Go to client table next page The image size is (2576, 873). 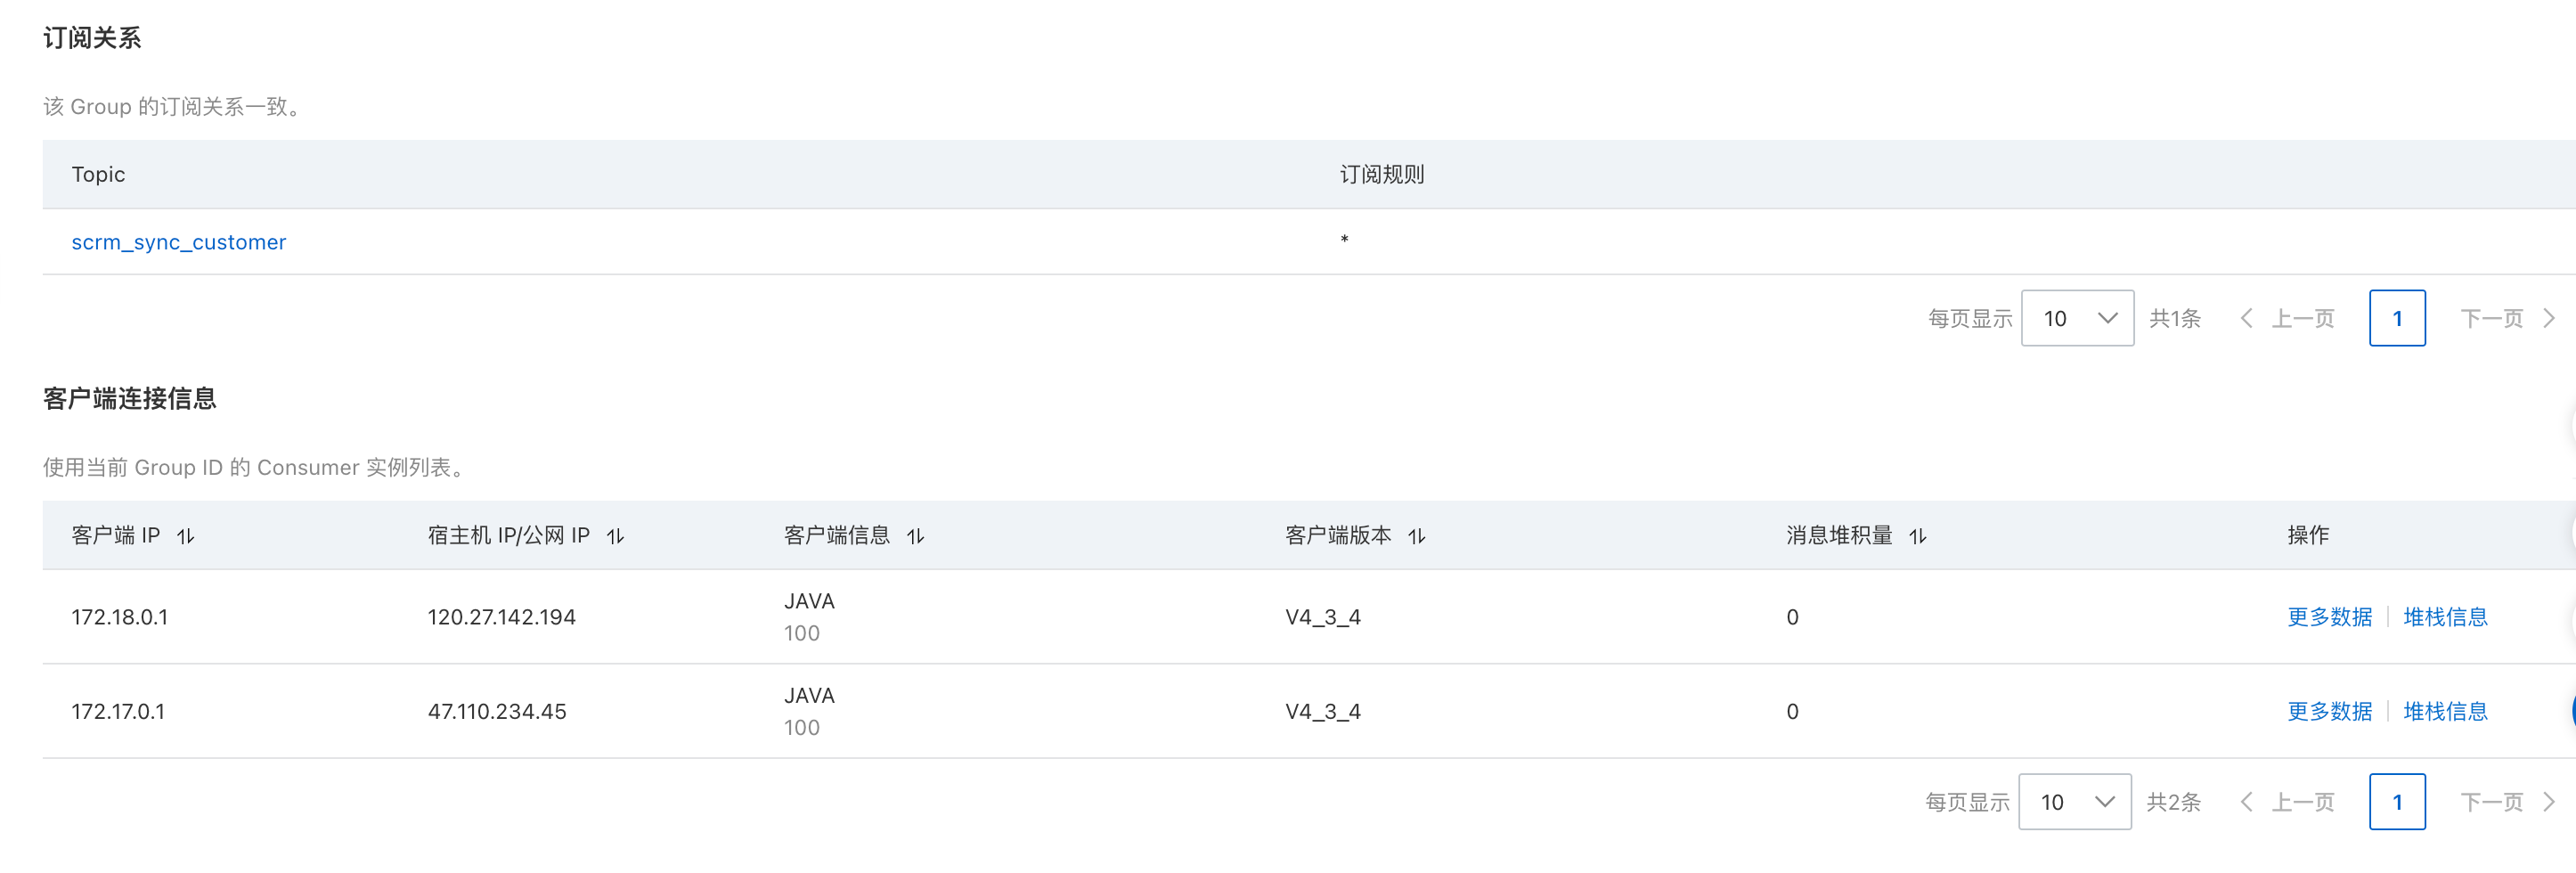(2507, 802)
